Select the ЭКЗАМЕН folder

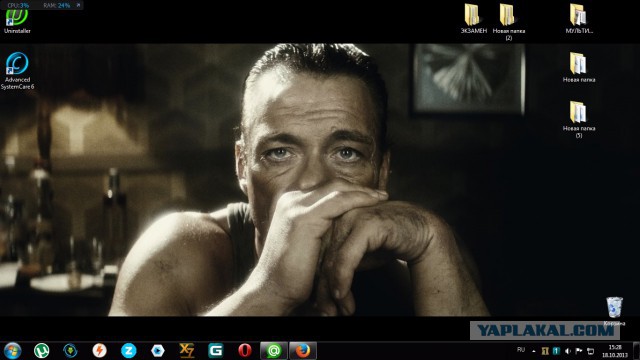(473, 19)
